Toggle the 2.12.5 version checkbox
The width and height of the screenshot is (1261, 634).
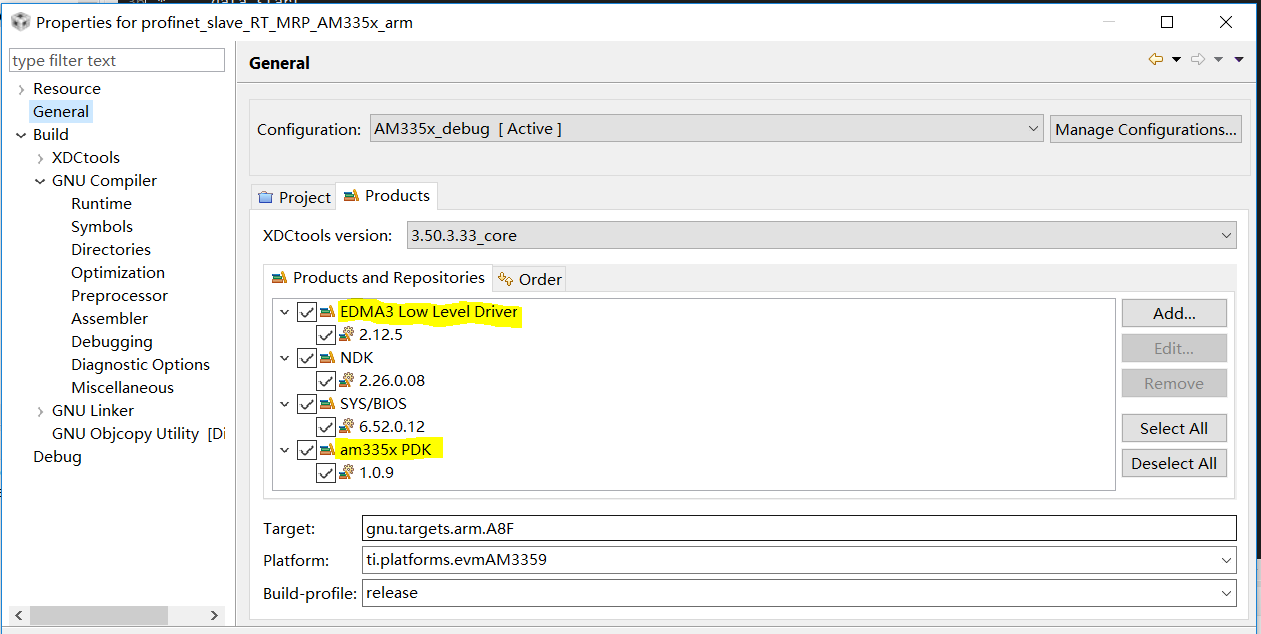[x=326, y=335]
